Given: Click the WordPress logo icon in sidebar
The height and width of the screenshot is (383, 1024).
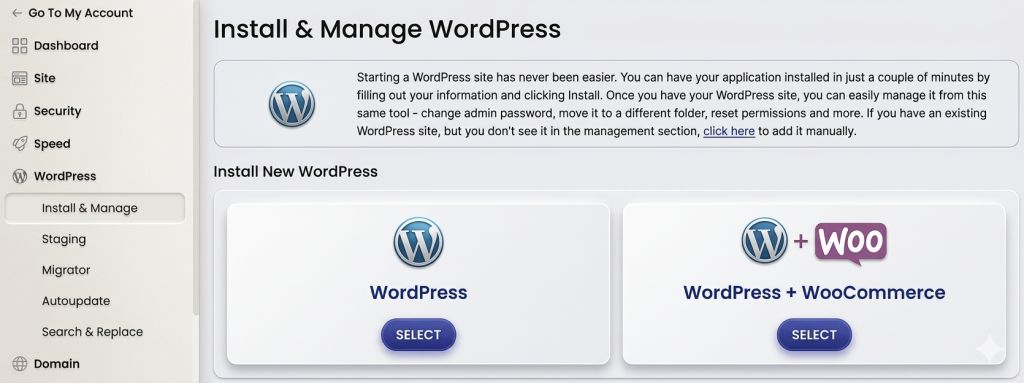Looking at the screenshot, I should 20,176.
